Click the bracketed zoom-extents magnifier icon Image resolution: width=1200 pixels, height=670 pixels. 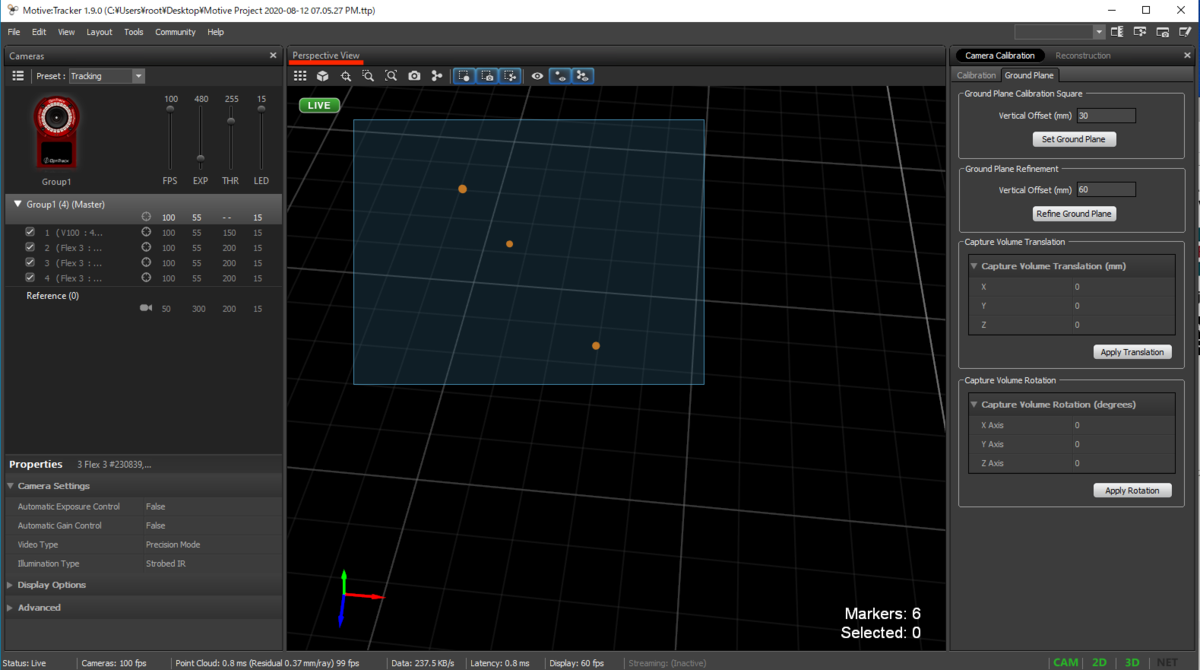(x=391, y=76)
